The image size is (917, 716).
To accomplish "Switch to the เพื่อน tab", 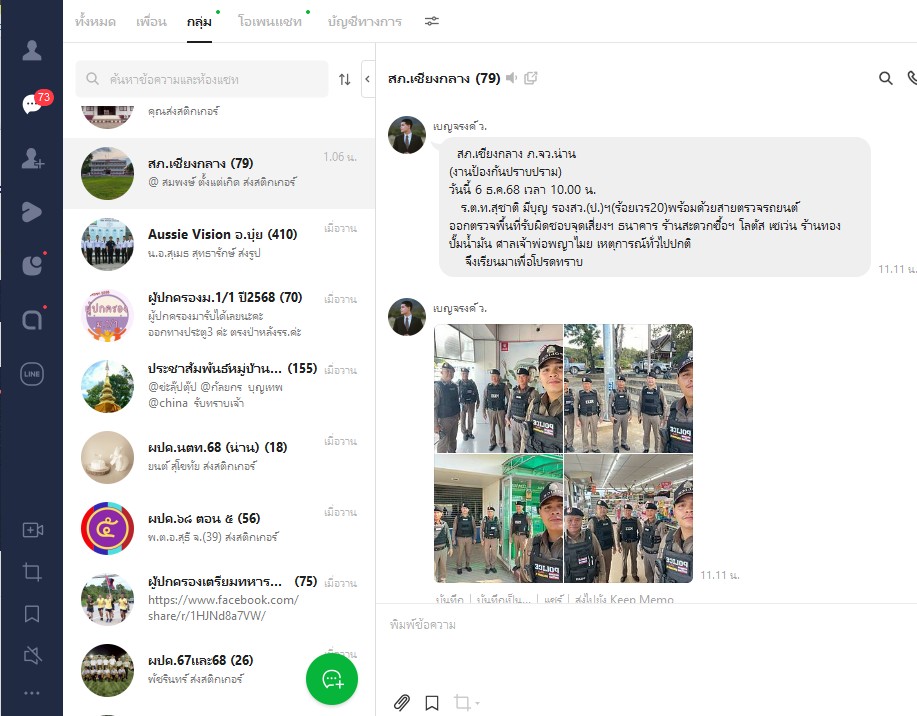I will point(151,21).
